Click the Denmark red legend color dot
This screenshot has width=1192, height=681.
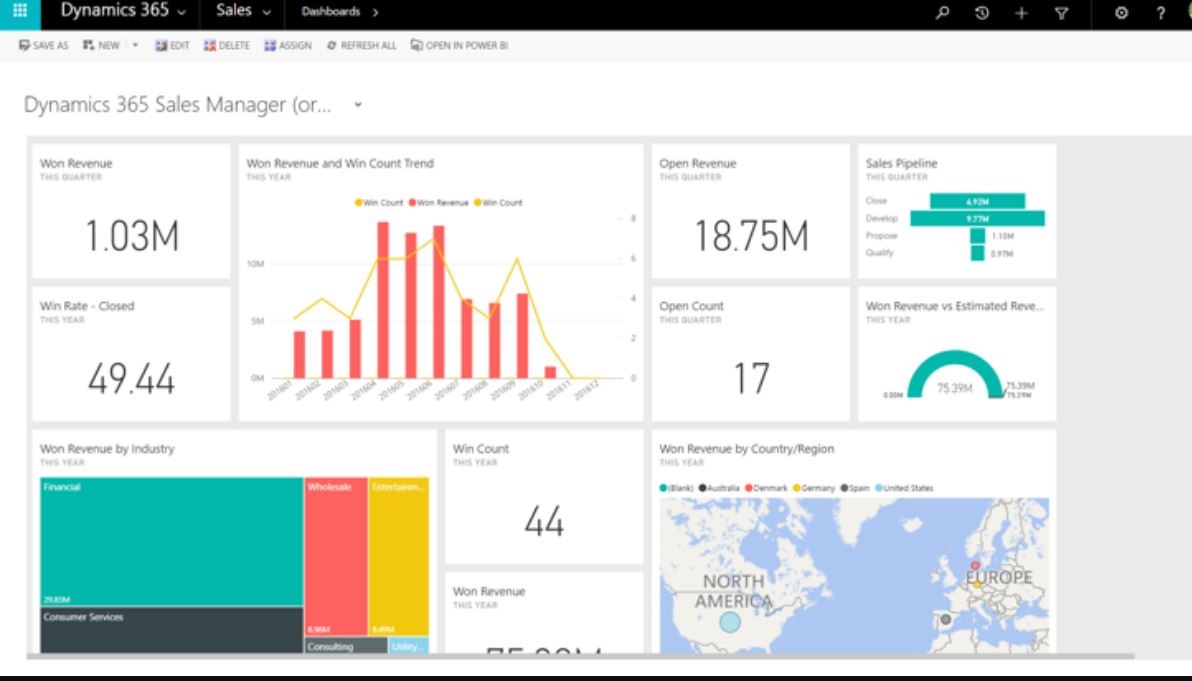click(750, 488)
